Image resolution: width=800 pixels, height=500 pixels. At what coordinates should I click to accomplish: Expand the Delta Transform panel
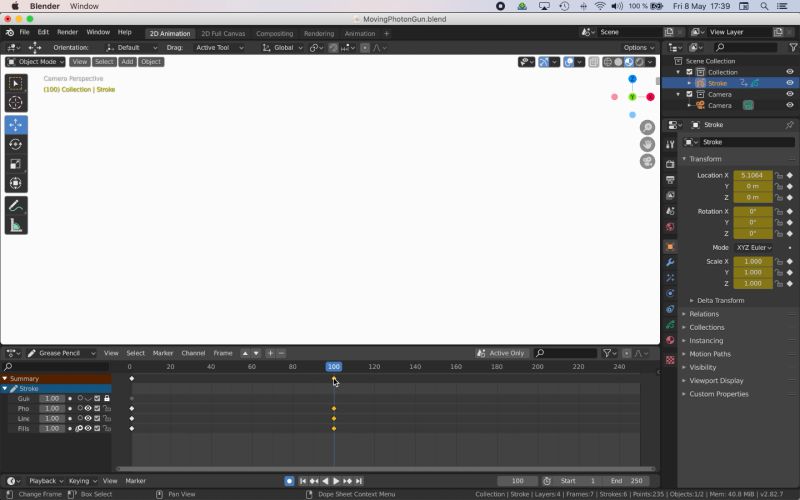pos(720,301)
